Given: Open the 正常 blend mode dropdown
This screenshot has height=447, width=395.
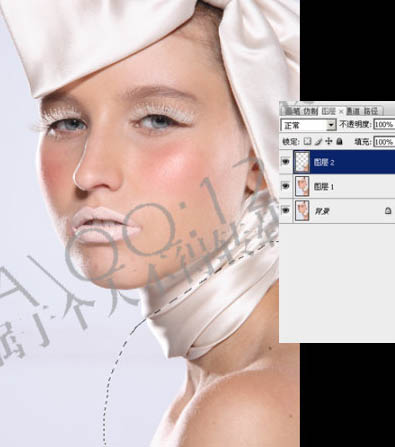Looking at the screenshot, I should click(308, 125).
